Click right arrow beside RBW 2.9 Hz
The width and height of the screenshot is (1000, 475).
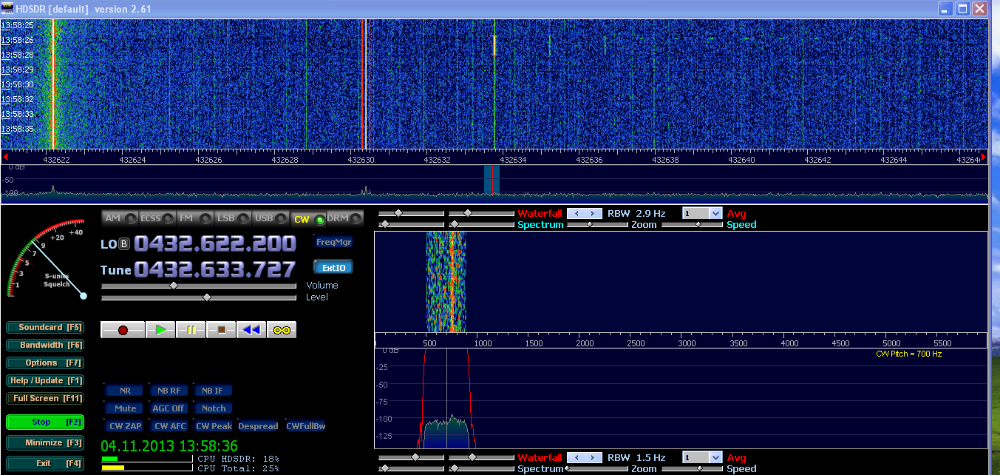tap(592, 214)
